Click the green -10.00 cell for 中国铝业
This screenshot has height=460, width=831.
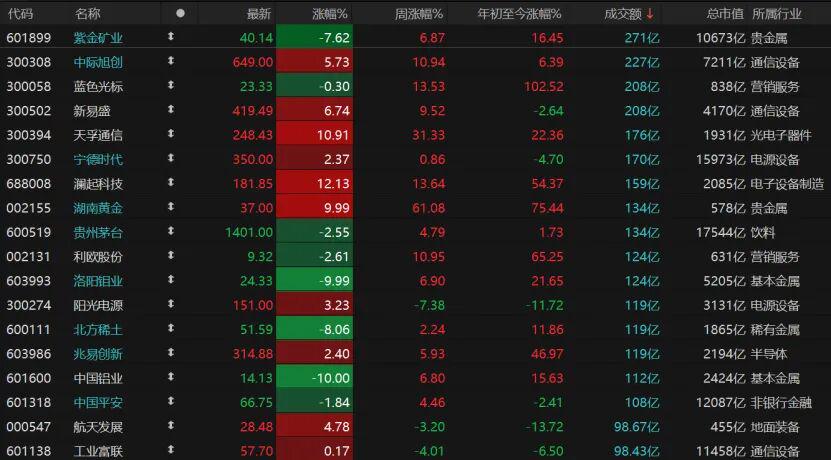[x=312, y=378]
